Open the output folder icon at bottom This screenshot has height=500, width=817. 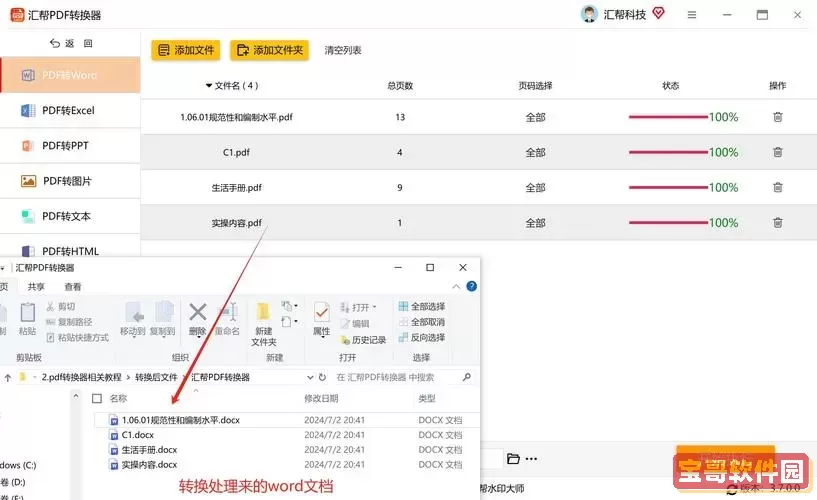point(513,459)
